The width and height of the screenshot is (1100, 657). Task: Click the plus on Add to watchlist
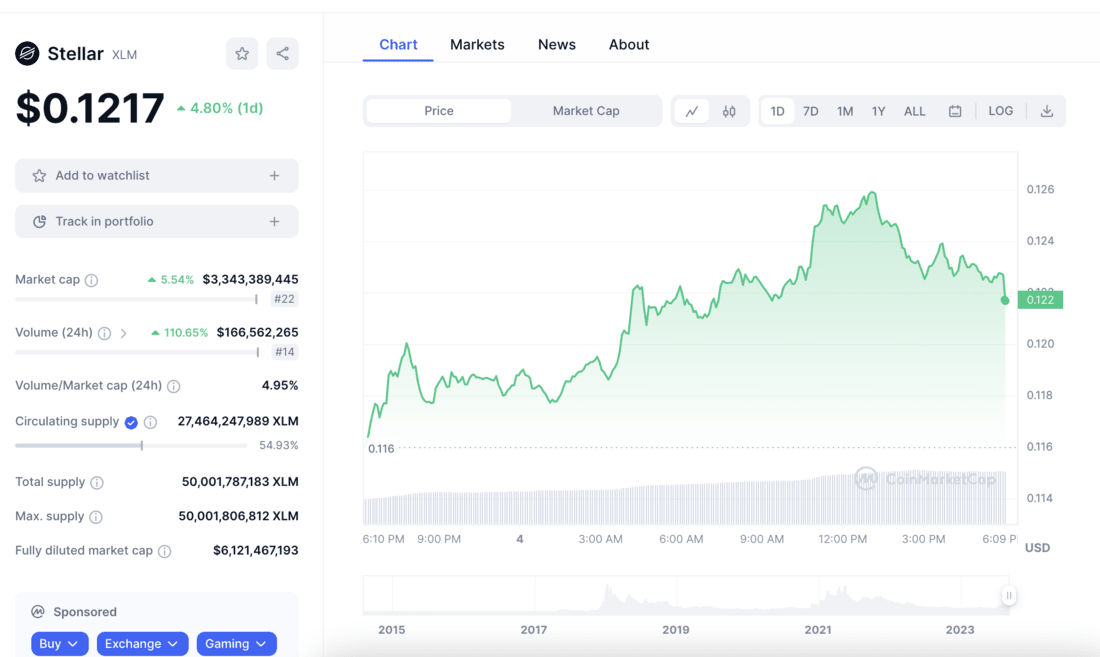(274, 175)
